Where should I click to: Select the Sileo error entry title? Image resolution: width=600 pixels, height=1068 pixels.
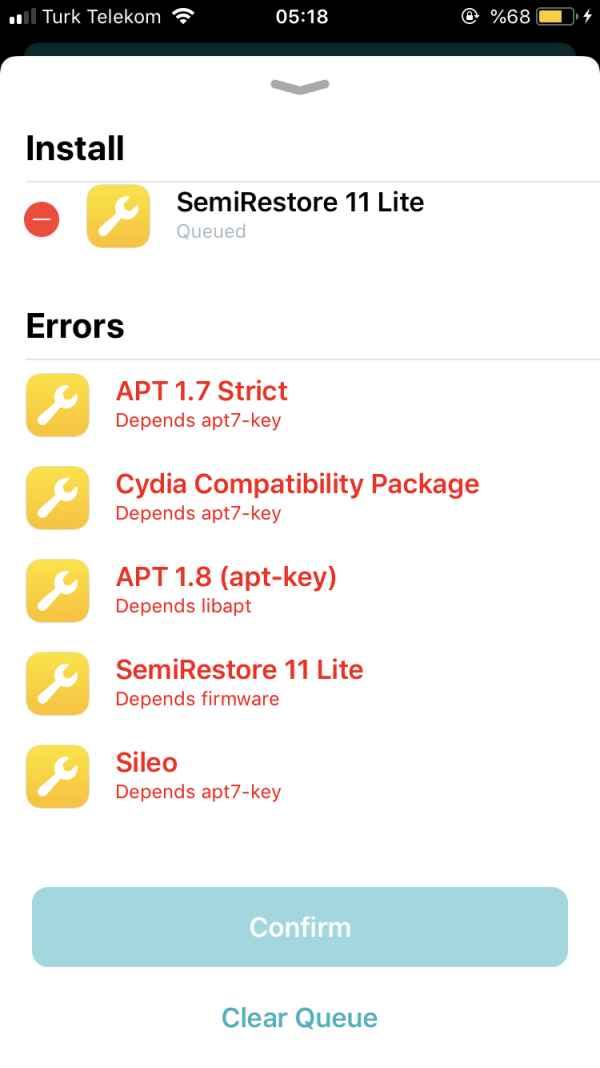pyautogui.click(x=147, y=762)
